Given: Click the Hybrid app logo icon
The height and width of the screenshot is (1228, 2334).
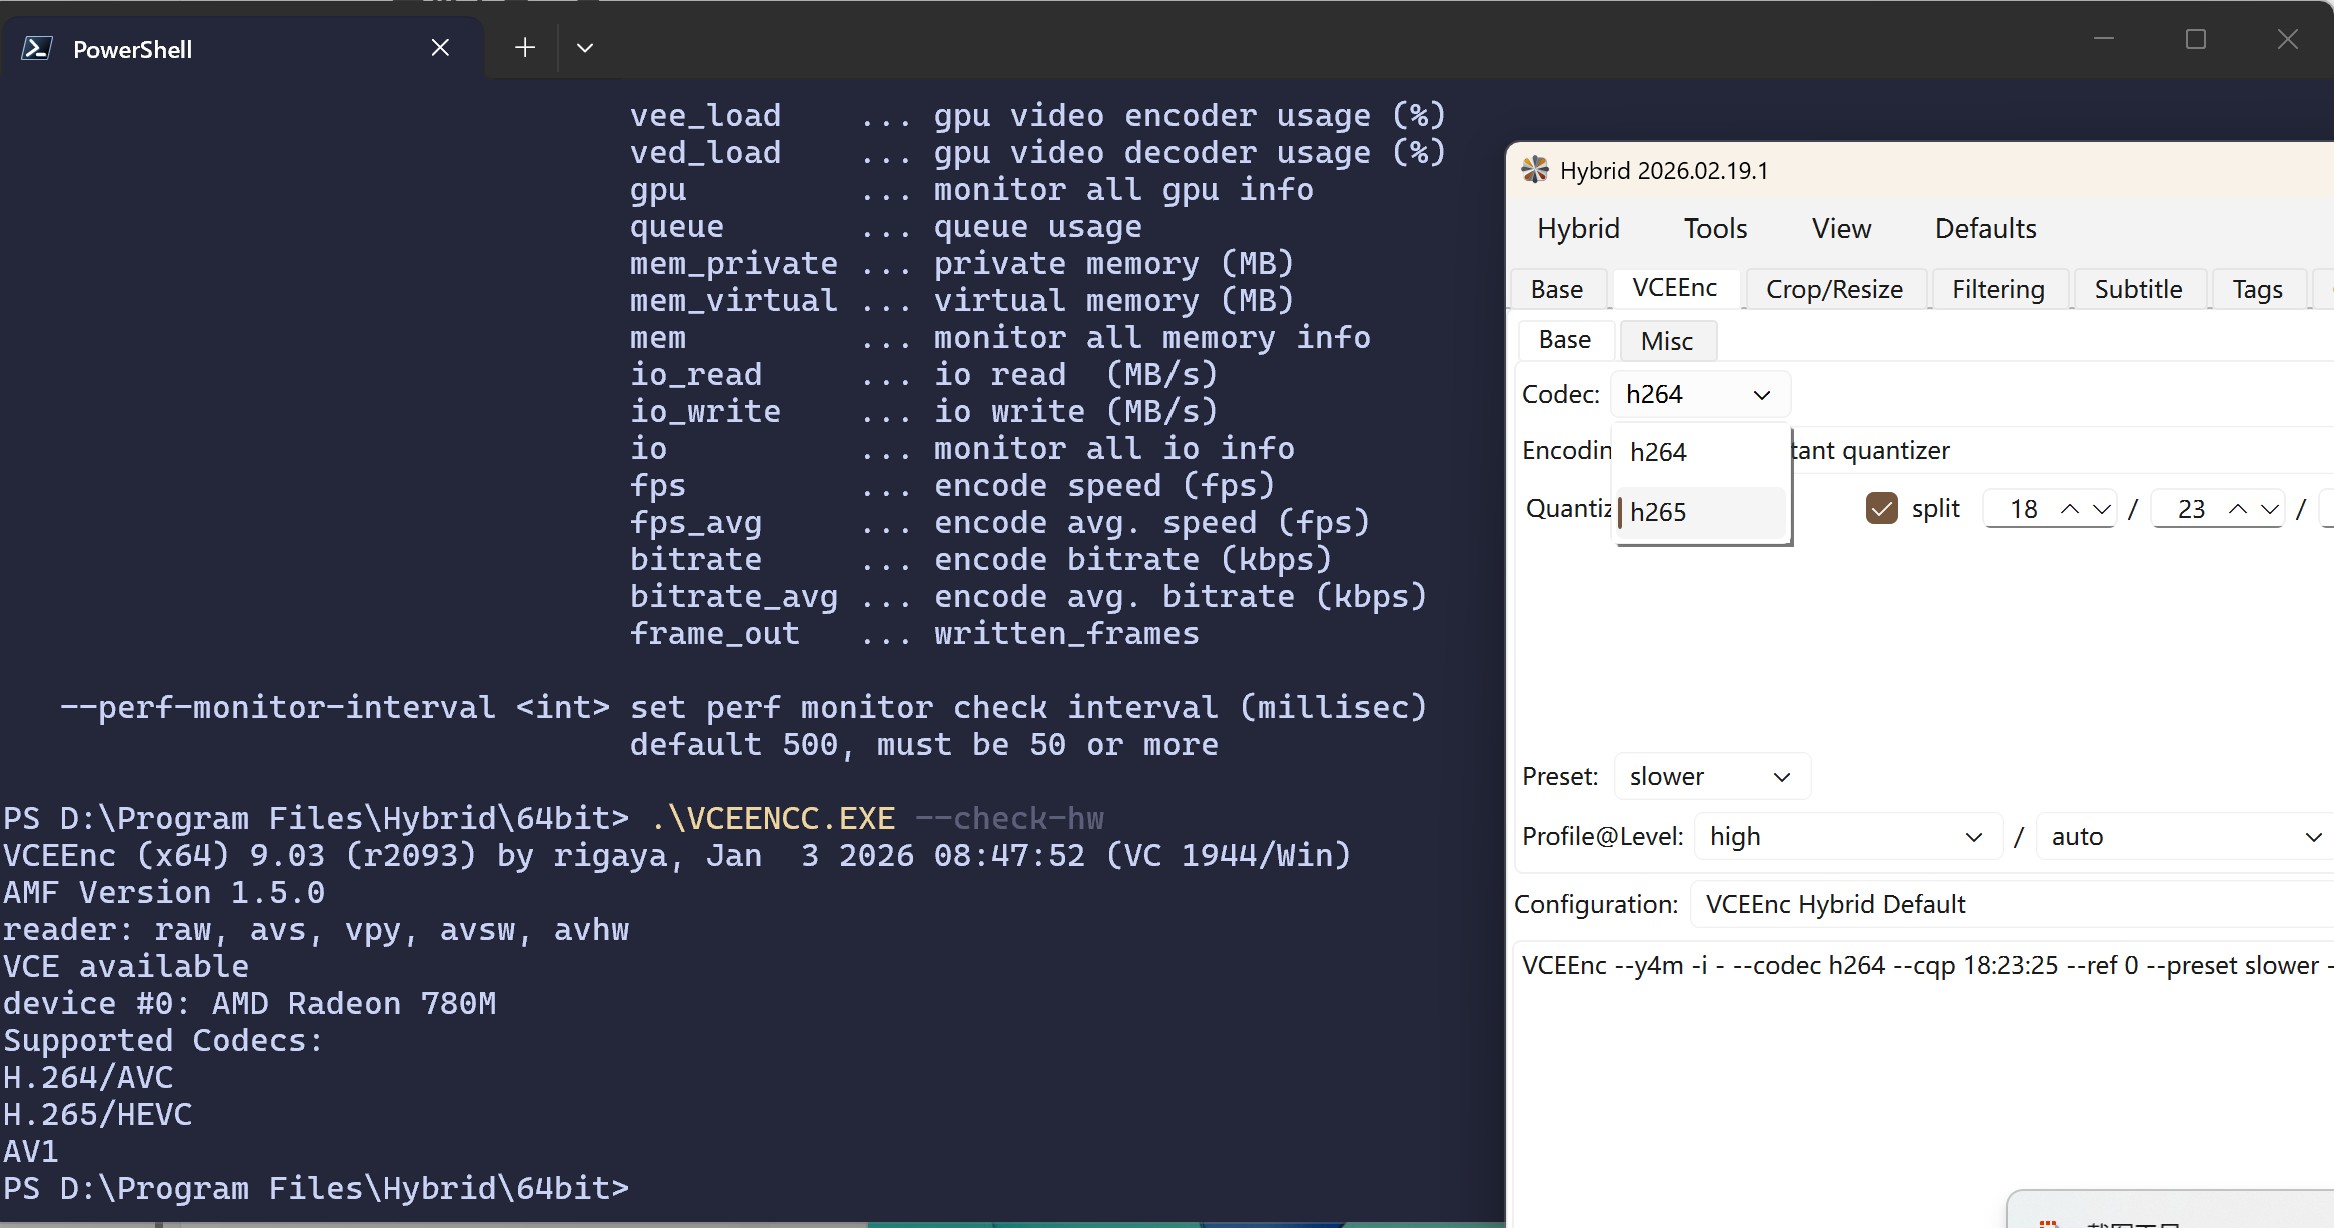Looking at the screenshot, I should (1535, 170).
